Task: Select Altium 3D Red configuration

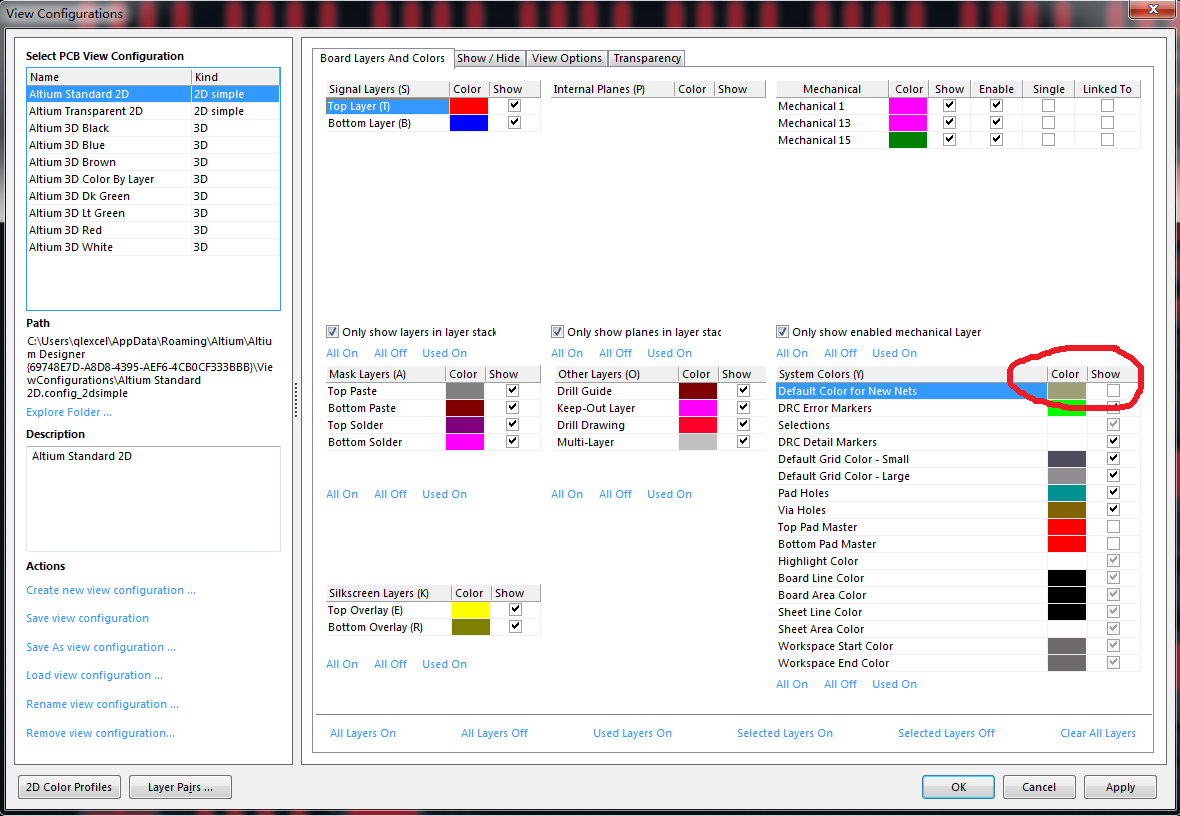Action: 153,230
